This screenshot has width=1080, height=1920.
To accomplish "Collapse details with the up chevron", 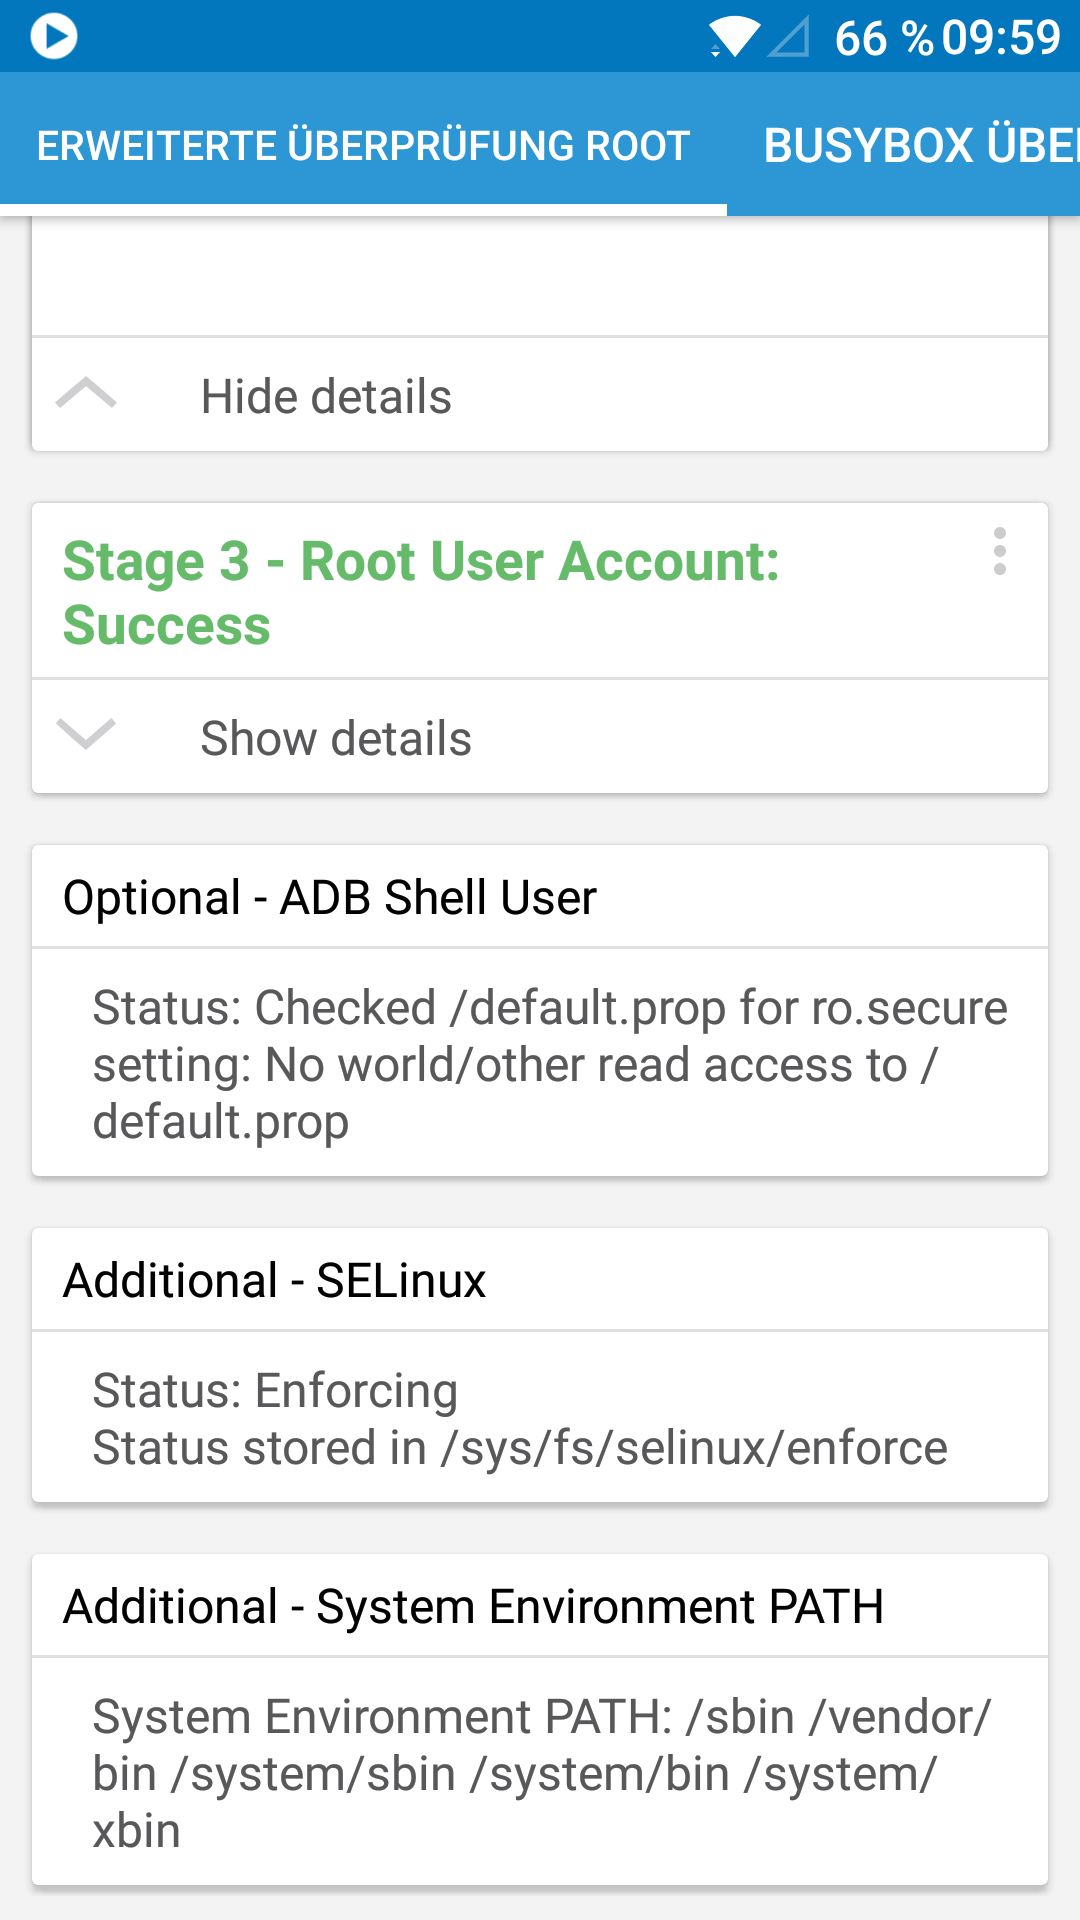I will click(x=86, y=394).
